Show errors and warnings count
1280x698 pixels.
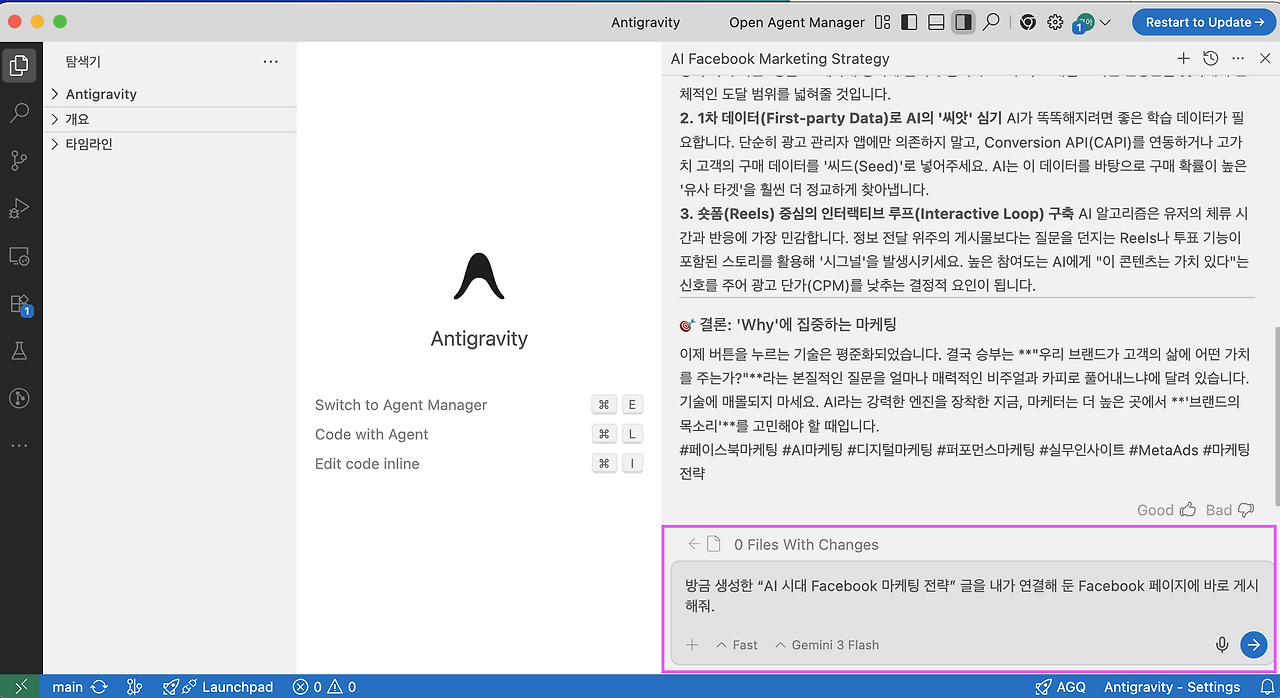(x=324, y=687)
